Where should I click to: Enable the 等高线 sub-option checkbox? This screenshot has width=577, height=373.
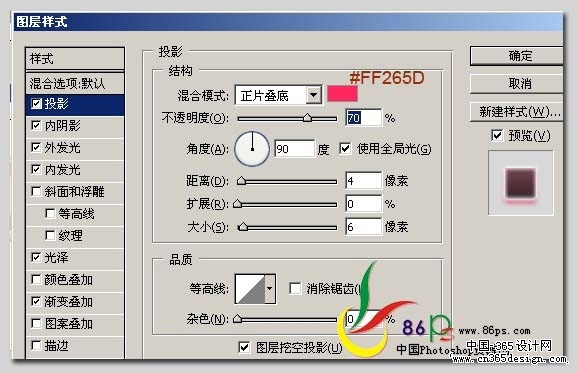tap(50, 213)
